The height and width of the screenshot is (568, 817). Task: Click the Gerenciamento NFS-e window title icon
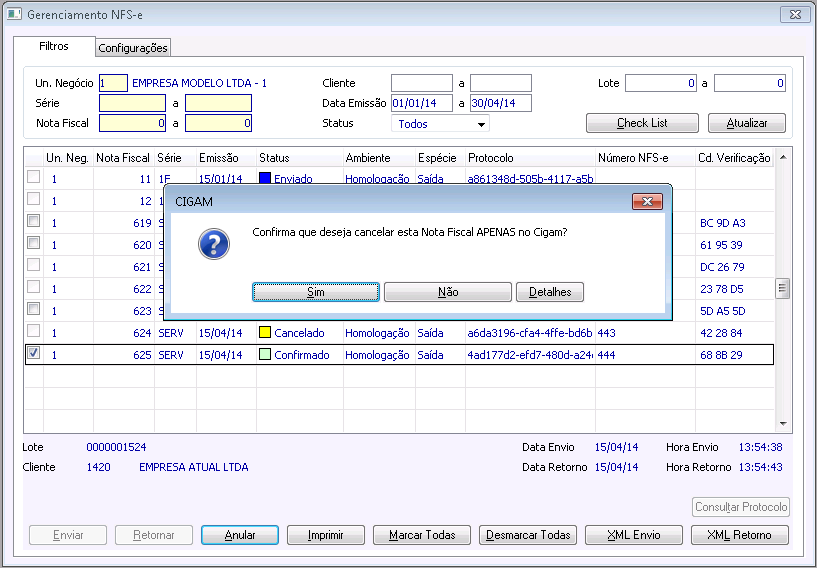[14, 14]
